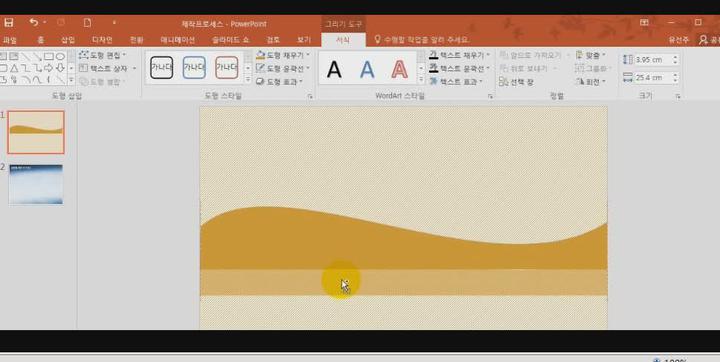Viewport: 720px width, 362px height.
Task: Open the Undo history dropdown arrow
Action: click(x=45, y=23)
